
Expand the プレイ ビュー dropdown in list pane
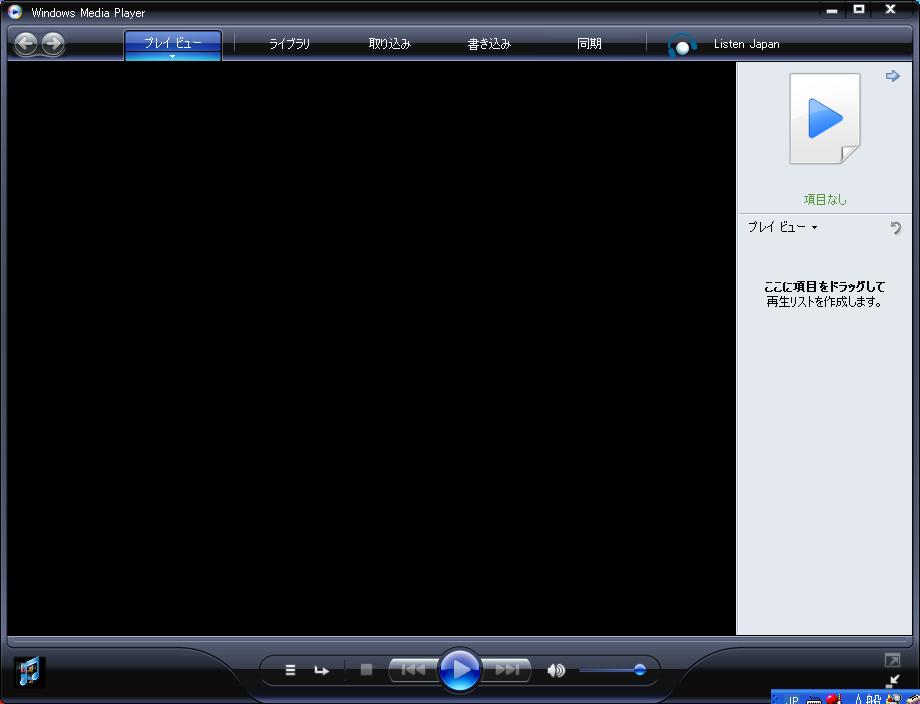pyautogui.click(x=782, y=227)
